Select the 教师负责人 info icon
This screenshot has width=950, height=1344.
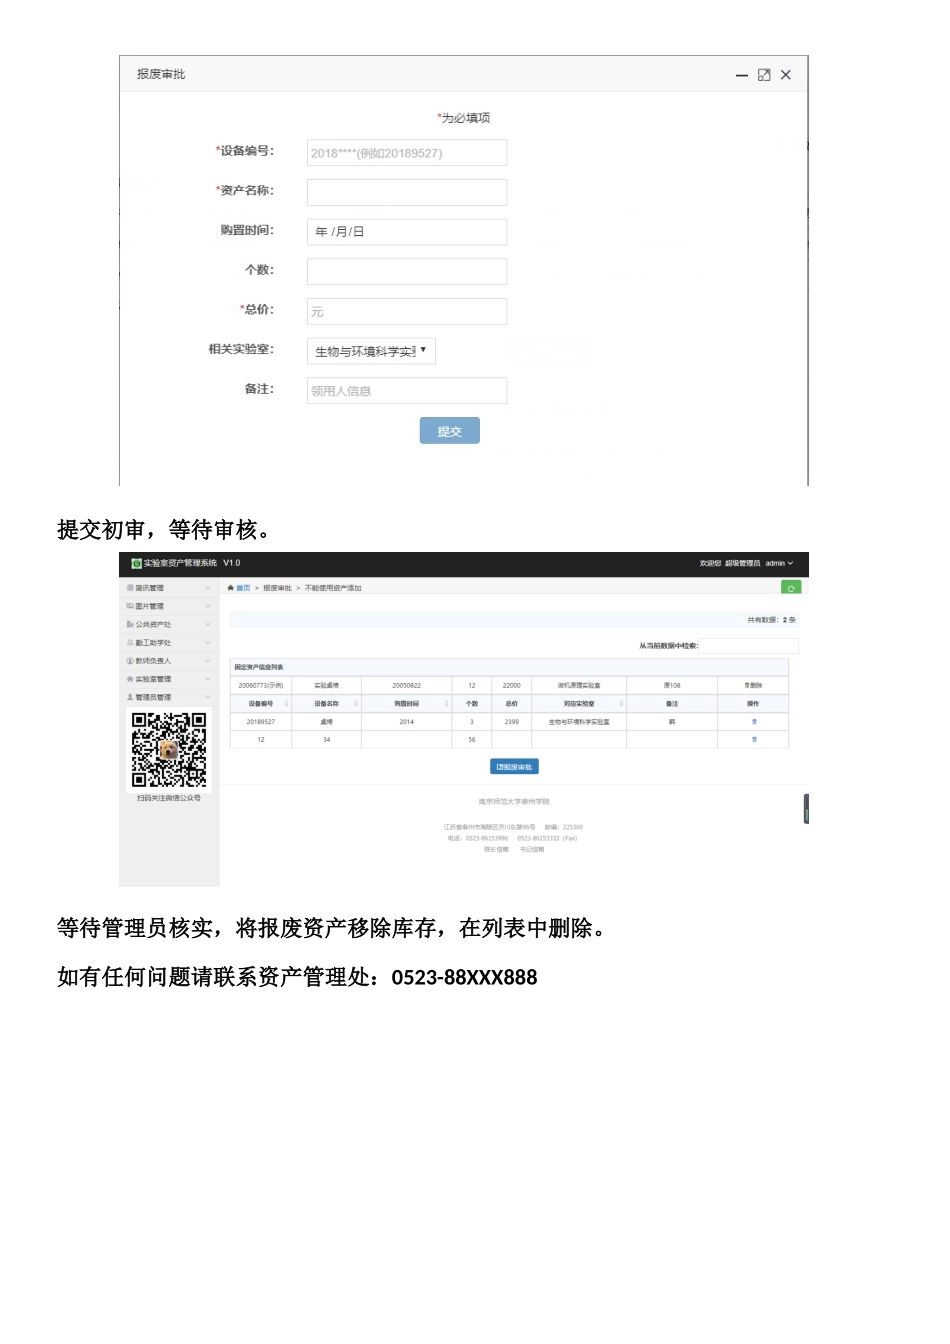click(x=130, y=661)
